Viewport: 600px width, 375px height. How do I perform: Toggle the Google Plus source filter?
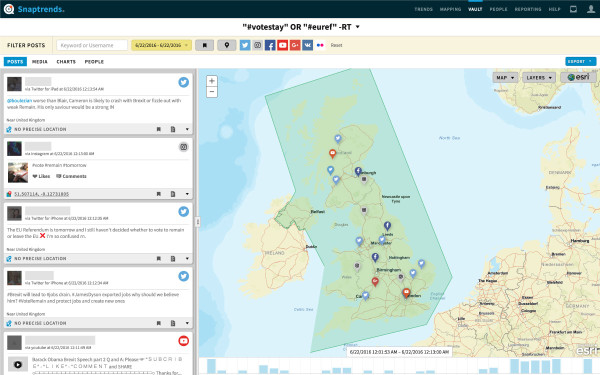[295, 45]
